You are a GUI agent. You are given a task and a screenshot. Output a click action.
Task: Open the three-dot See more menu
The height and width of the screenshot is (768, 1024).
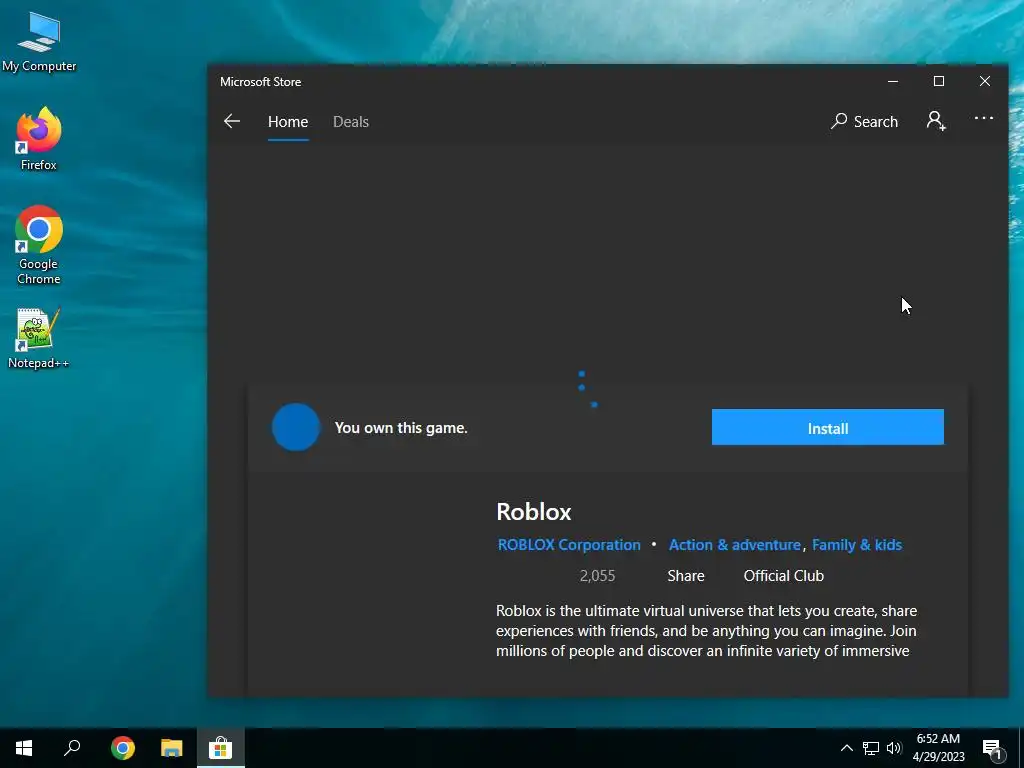pyautogui.click(x=984, y=118)
